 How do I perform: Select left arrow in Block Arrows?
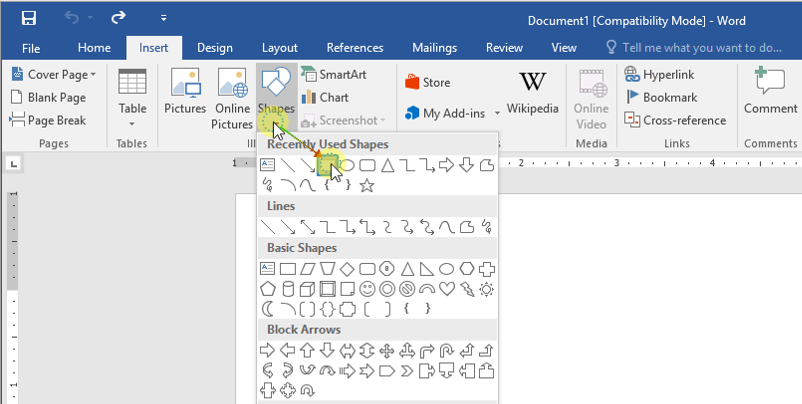point(287,350)
